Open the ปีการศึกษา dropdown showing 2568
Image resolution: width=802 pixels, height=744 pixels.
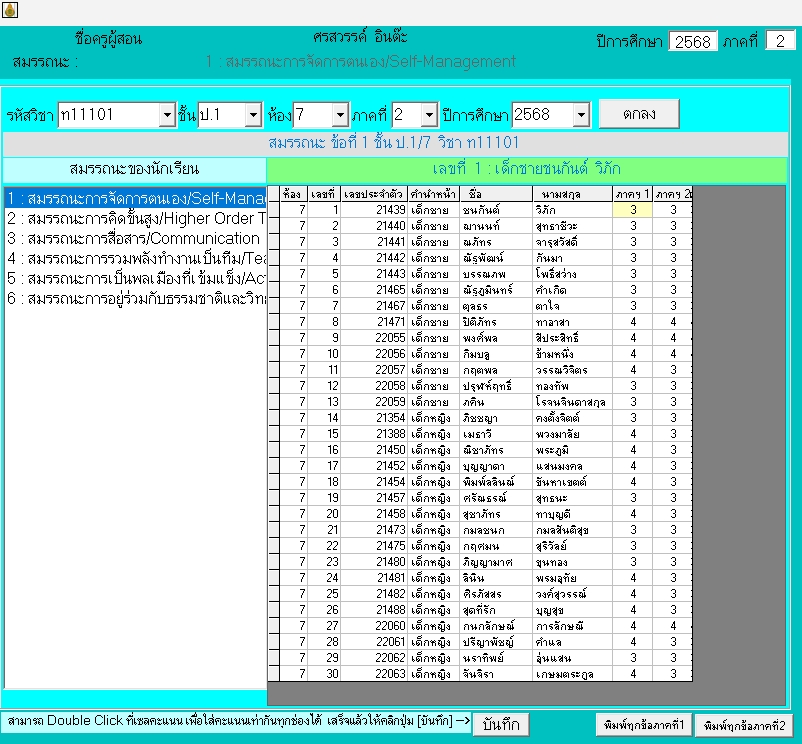point(581,115)
